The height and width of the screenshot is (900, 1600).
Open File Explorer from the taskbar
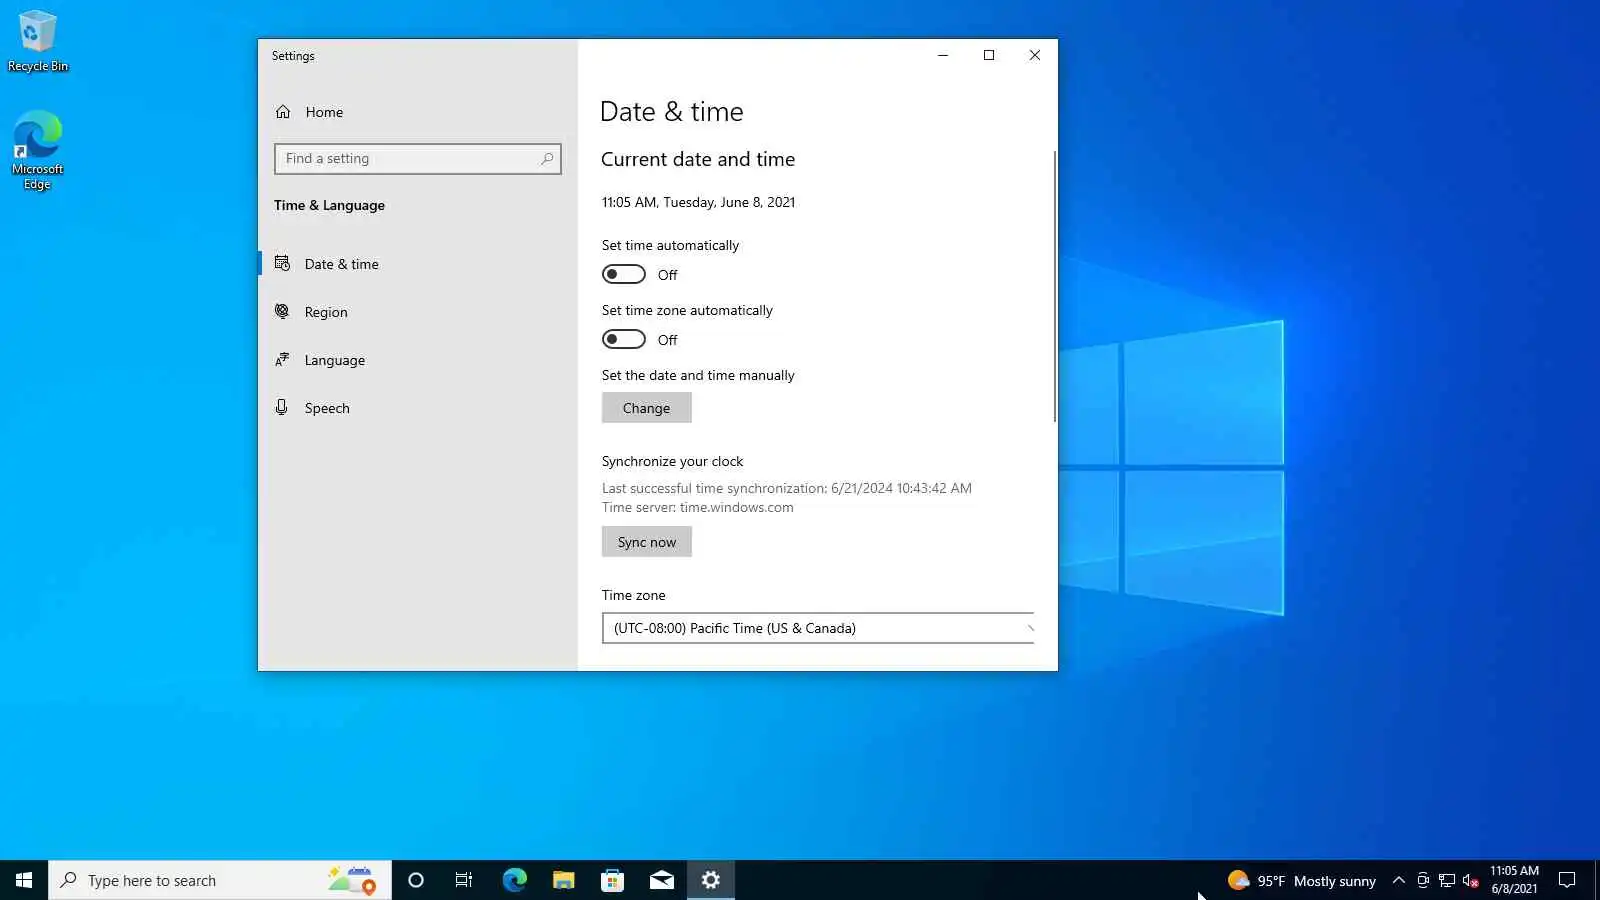563,880
